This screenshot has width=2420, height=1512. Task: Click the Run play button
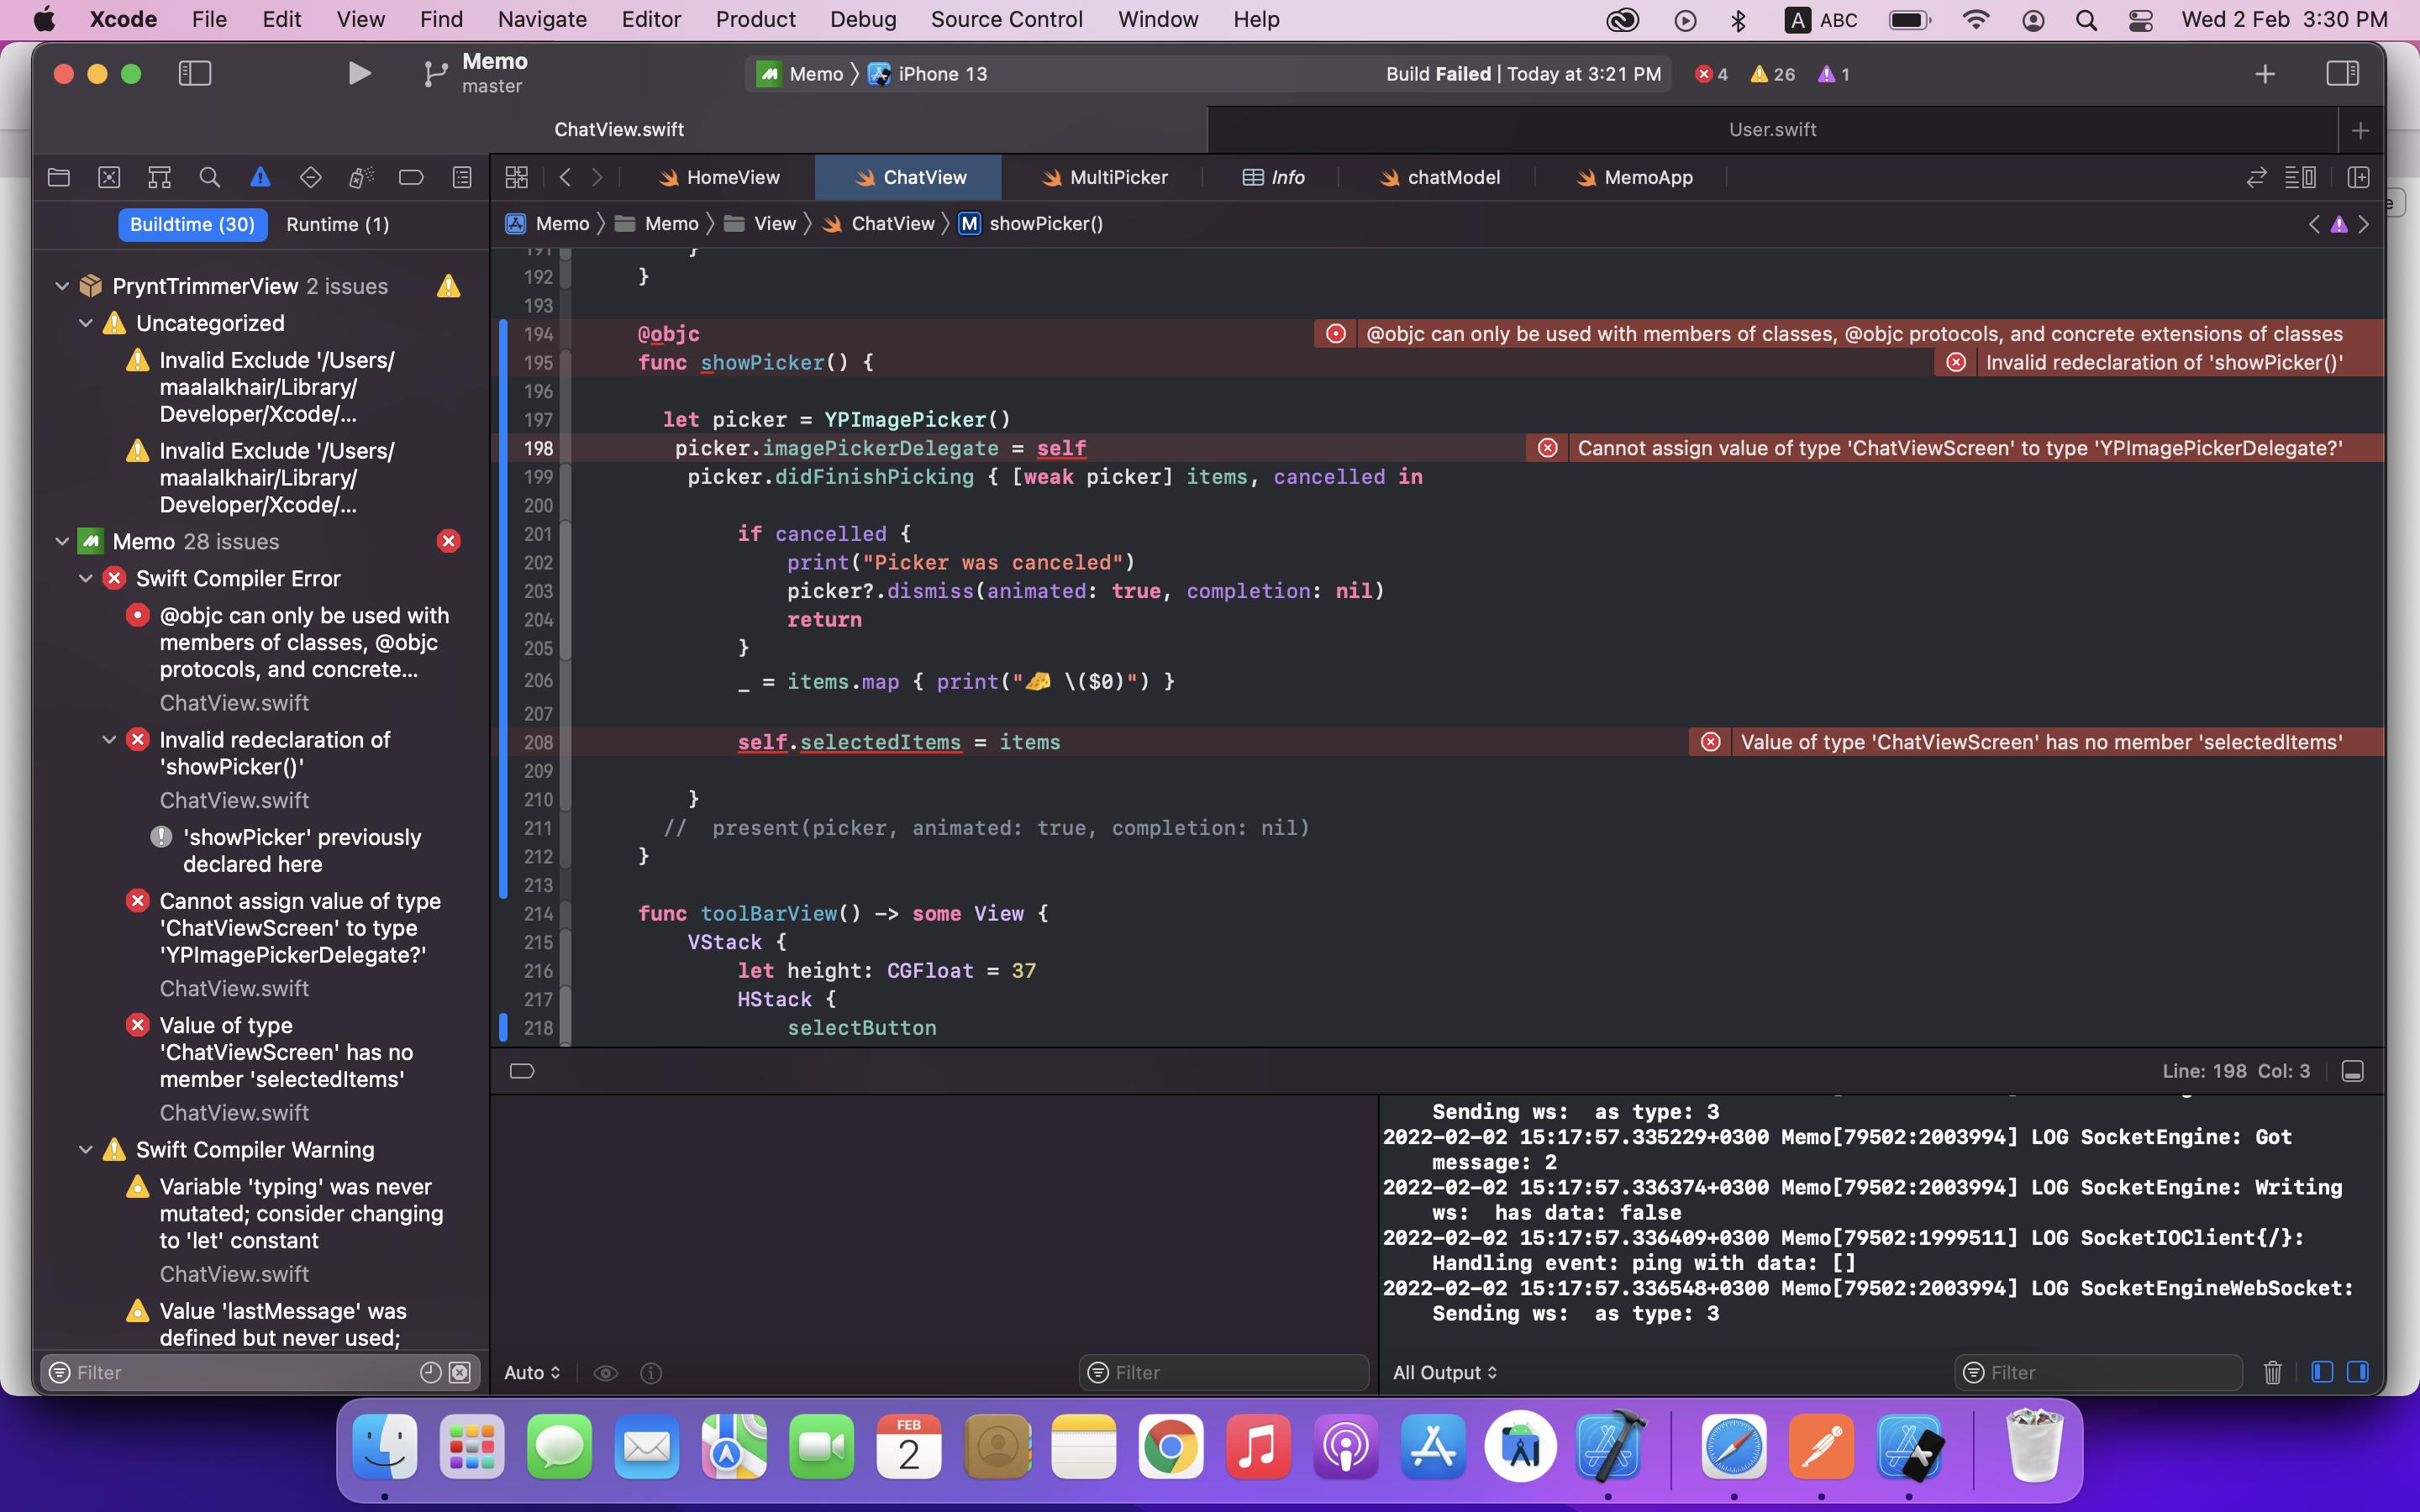[359, 73]
